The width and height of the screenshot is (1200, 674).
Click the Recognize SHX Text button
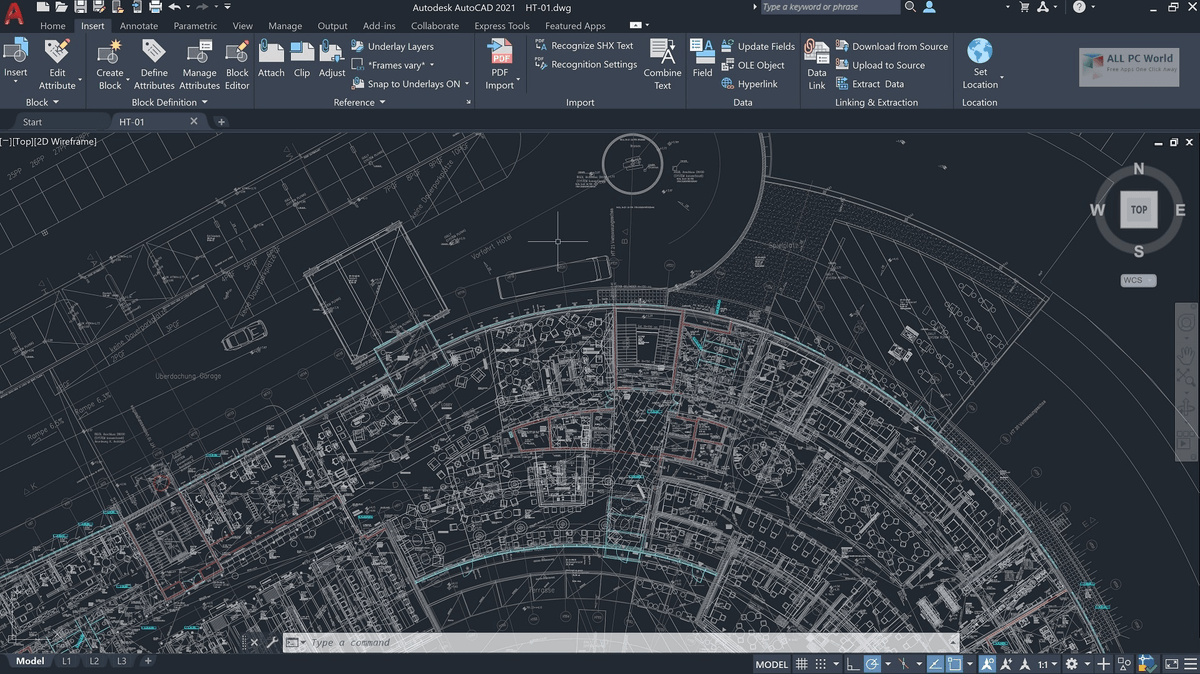[592, 46]
